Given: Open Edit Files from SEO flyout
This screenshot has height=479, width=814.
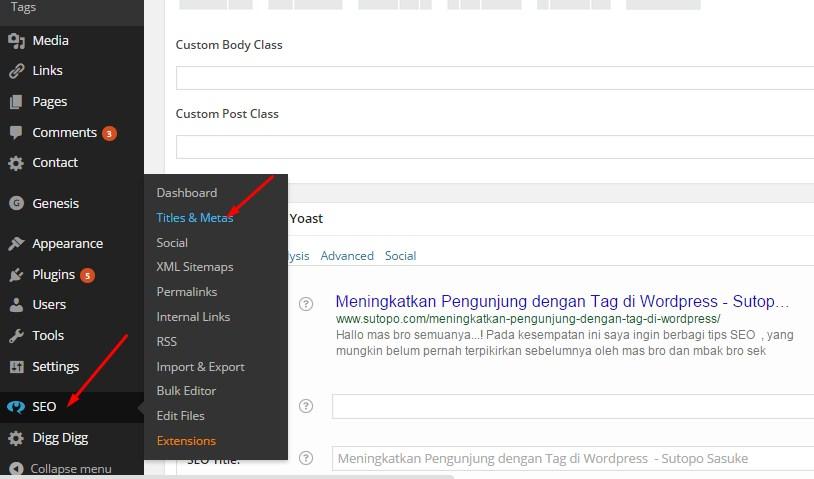Looking at the screenshot, I should tap(180, 416).
